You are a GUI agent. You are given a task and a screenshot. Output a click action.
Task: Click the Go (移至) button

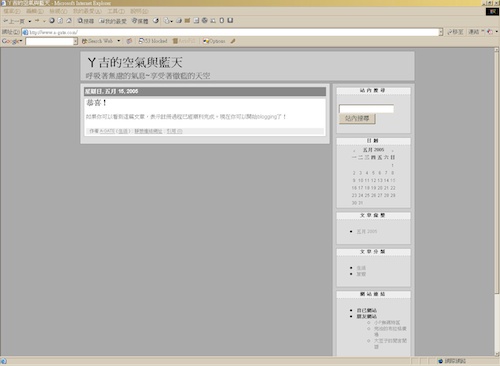455,32
